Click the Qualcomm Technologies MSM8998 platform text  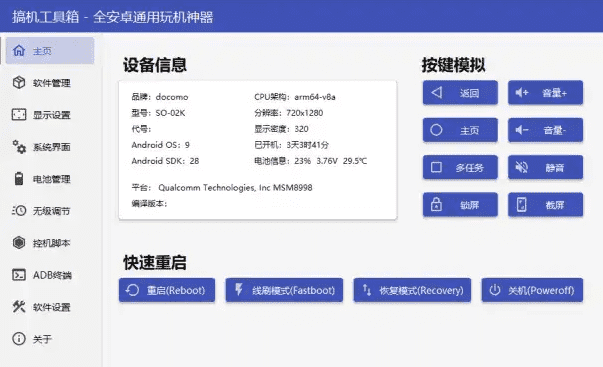click(235, 187)
